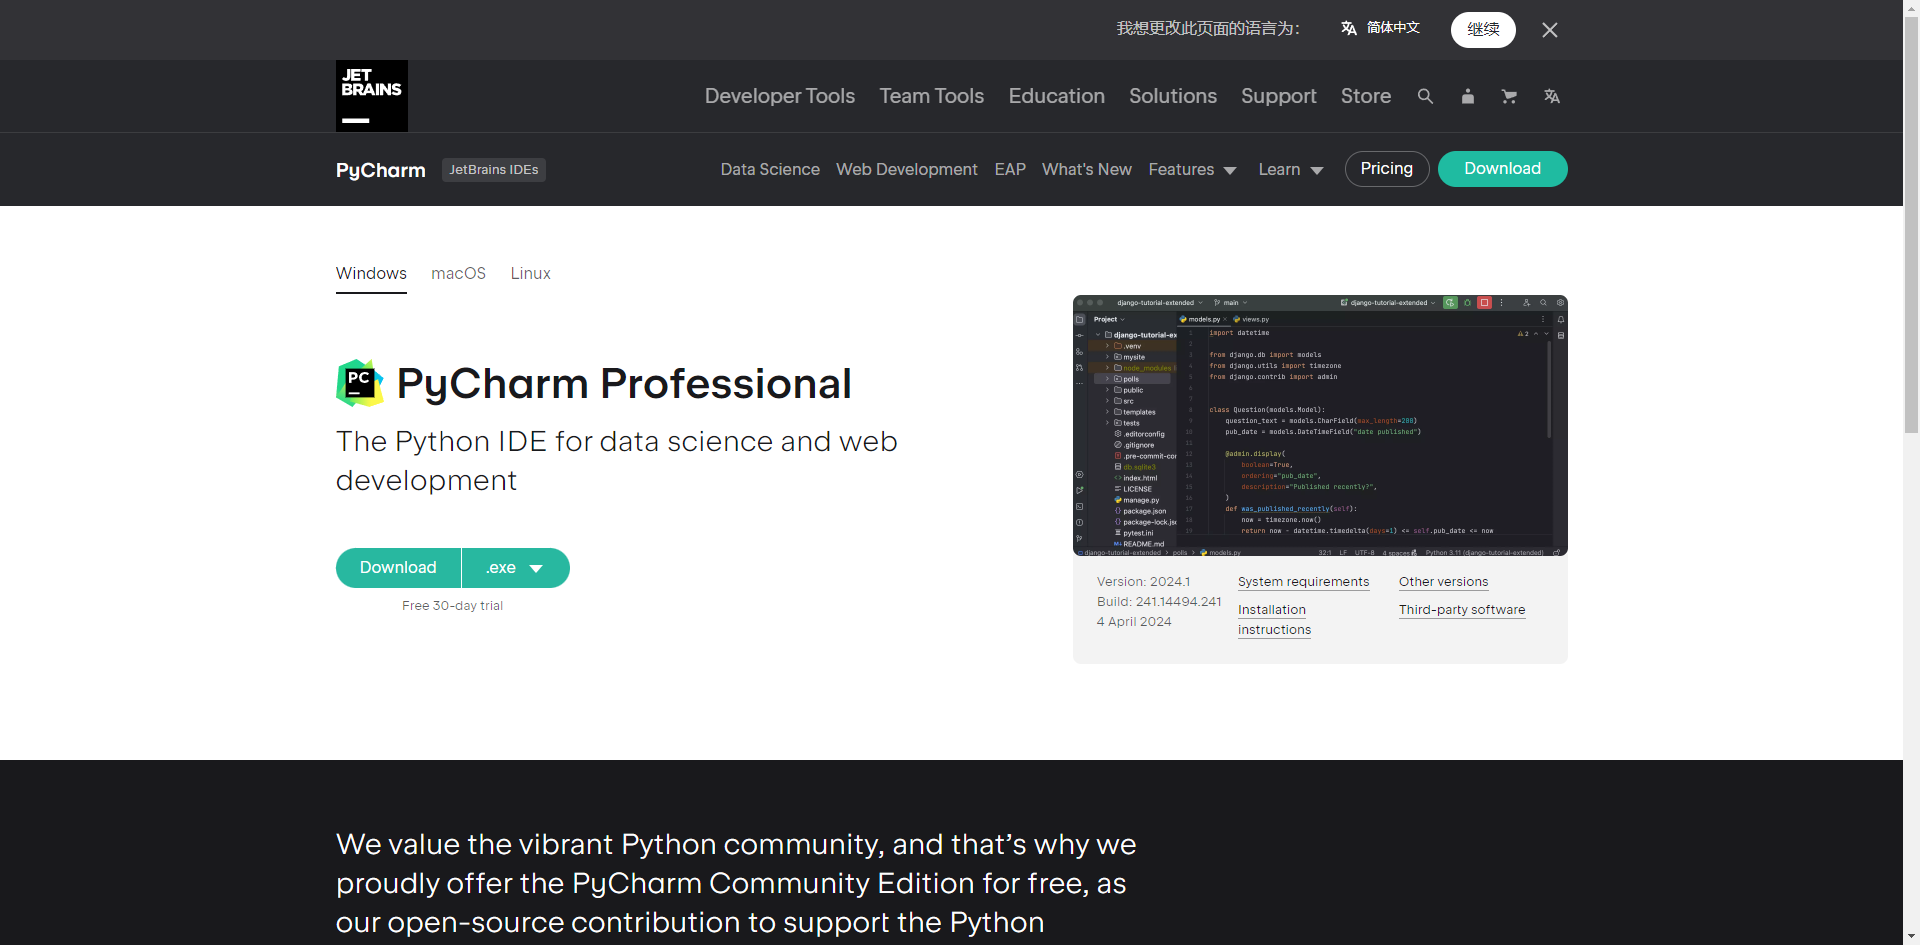Open Education menu
Viewport: 1920px width, 945px height.
coord(1057,96)
